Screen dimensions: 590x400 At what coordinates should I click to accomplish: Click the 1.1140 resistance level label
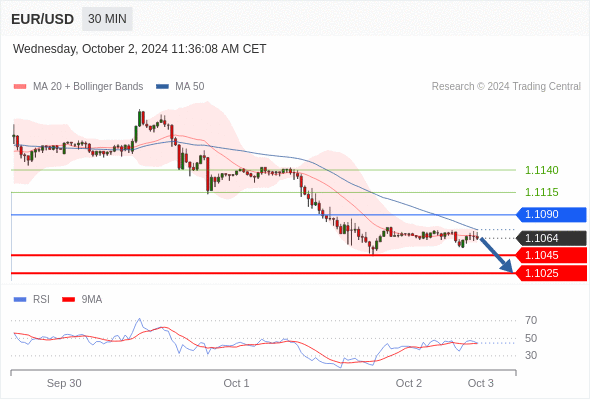click(541, 170)
